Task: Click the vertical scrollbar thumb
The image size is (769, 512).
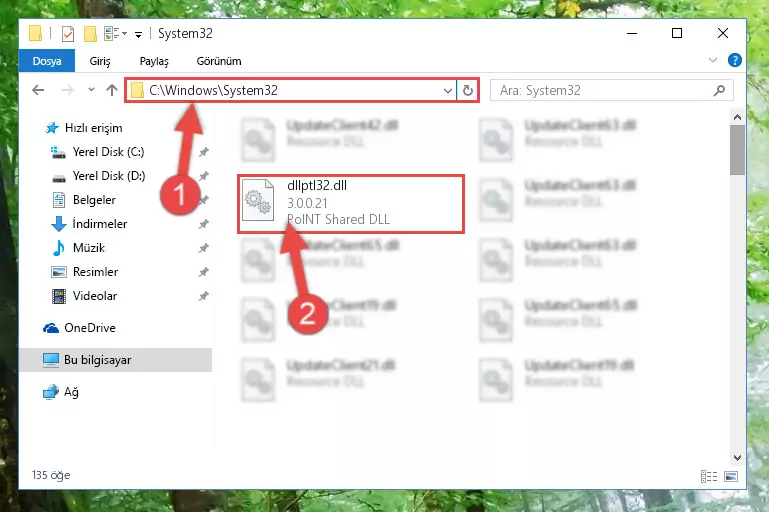Action: (x=737, y=150)
